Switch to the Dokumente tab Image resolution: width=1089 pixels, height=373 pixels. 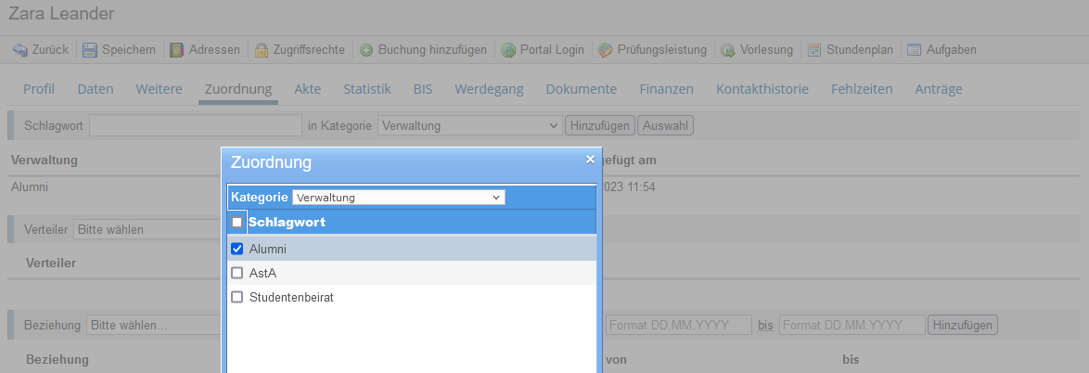tap(581, 89)
